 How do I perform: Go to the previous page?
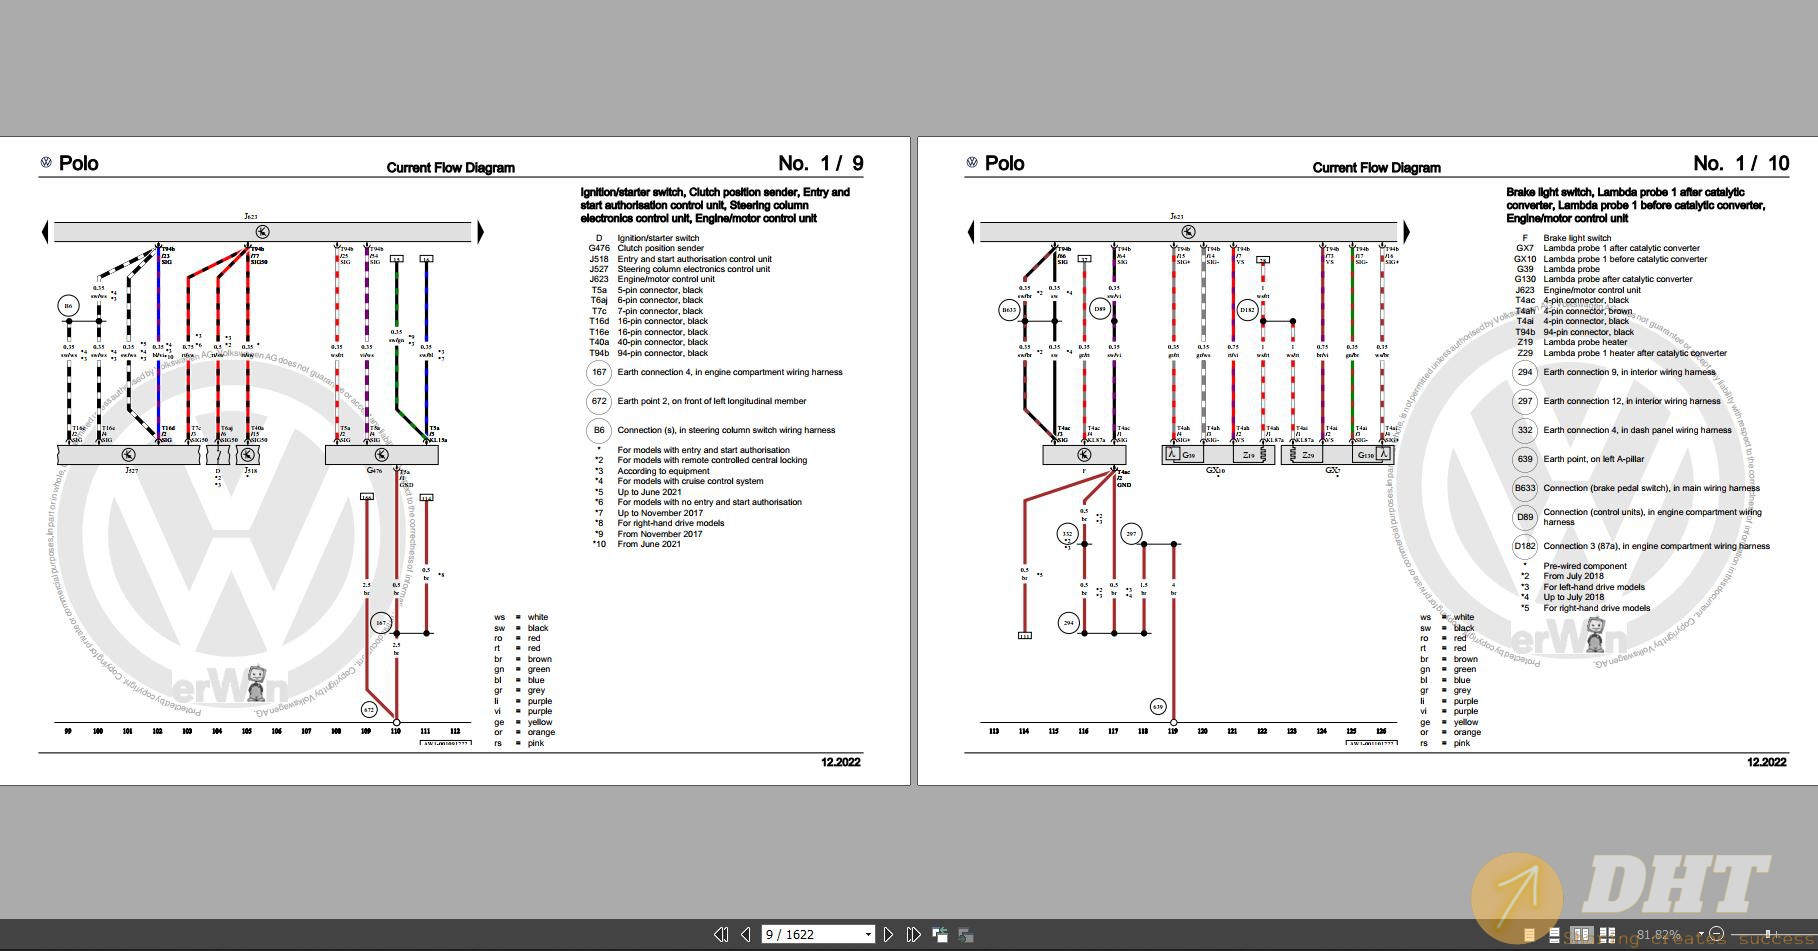tap(745, 934)
